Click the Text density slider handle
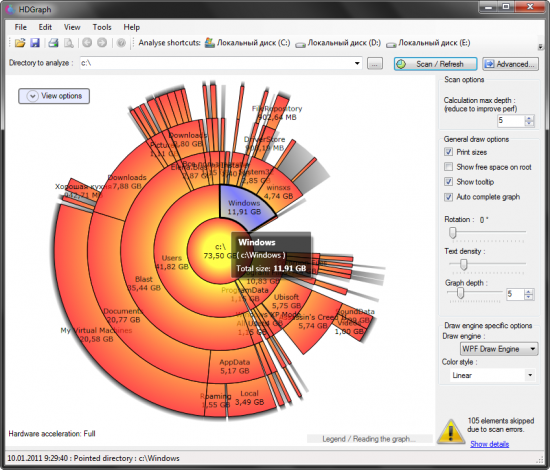This screenshot has width=550, height=470. (x=464, y=264)
